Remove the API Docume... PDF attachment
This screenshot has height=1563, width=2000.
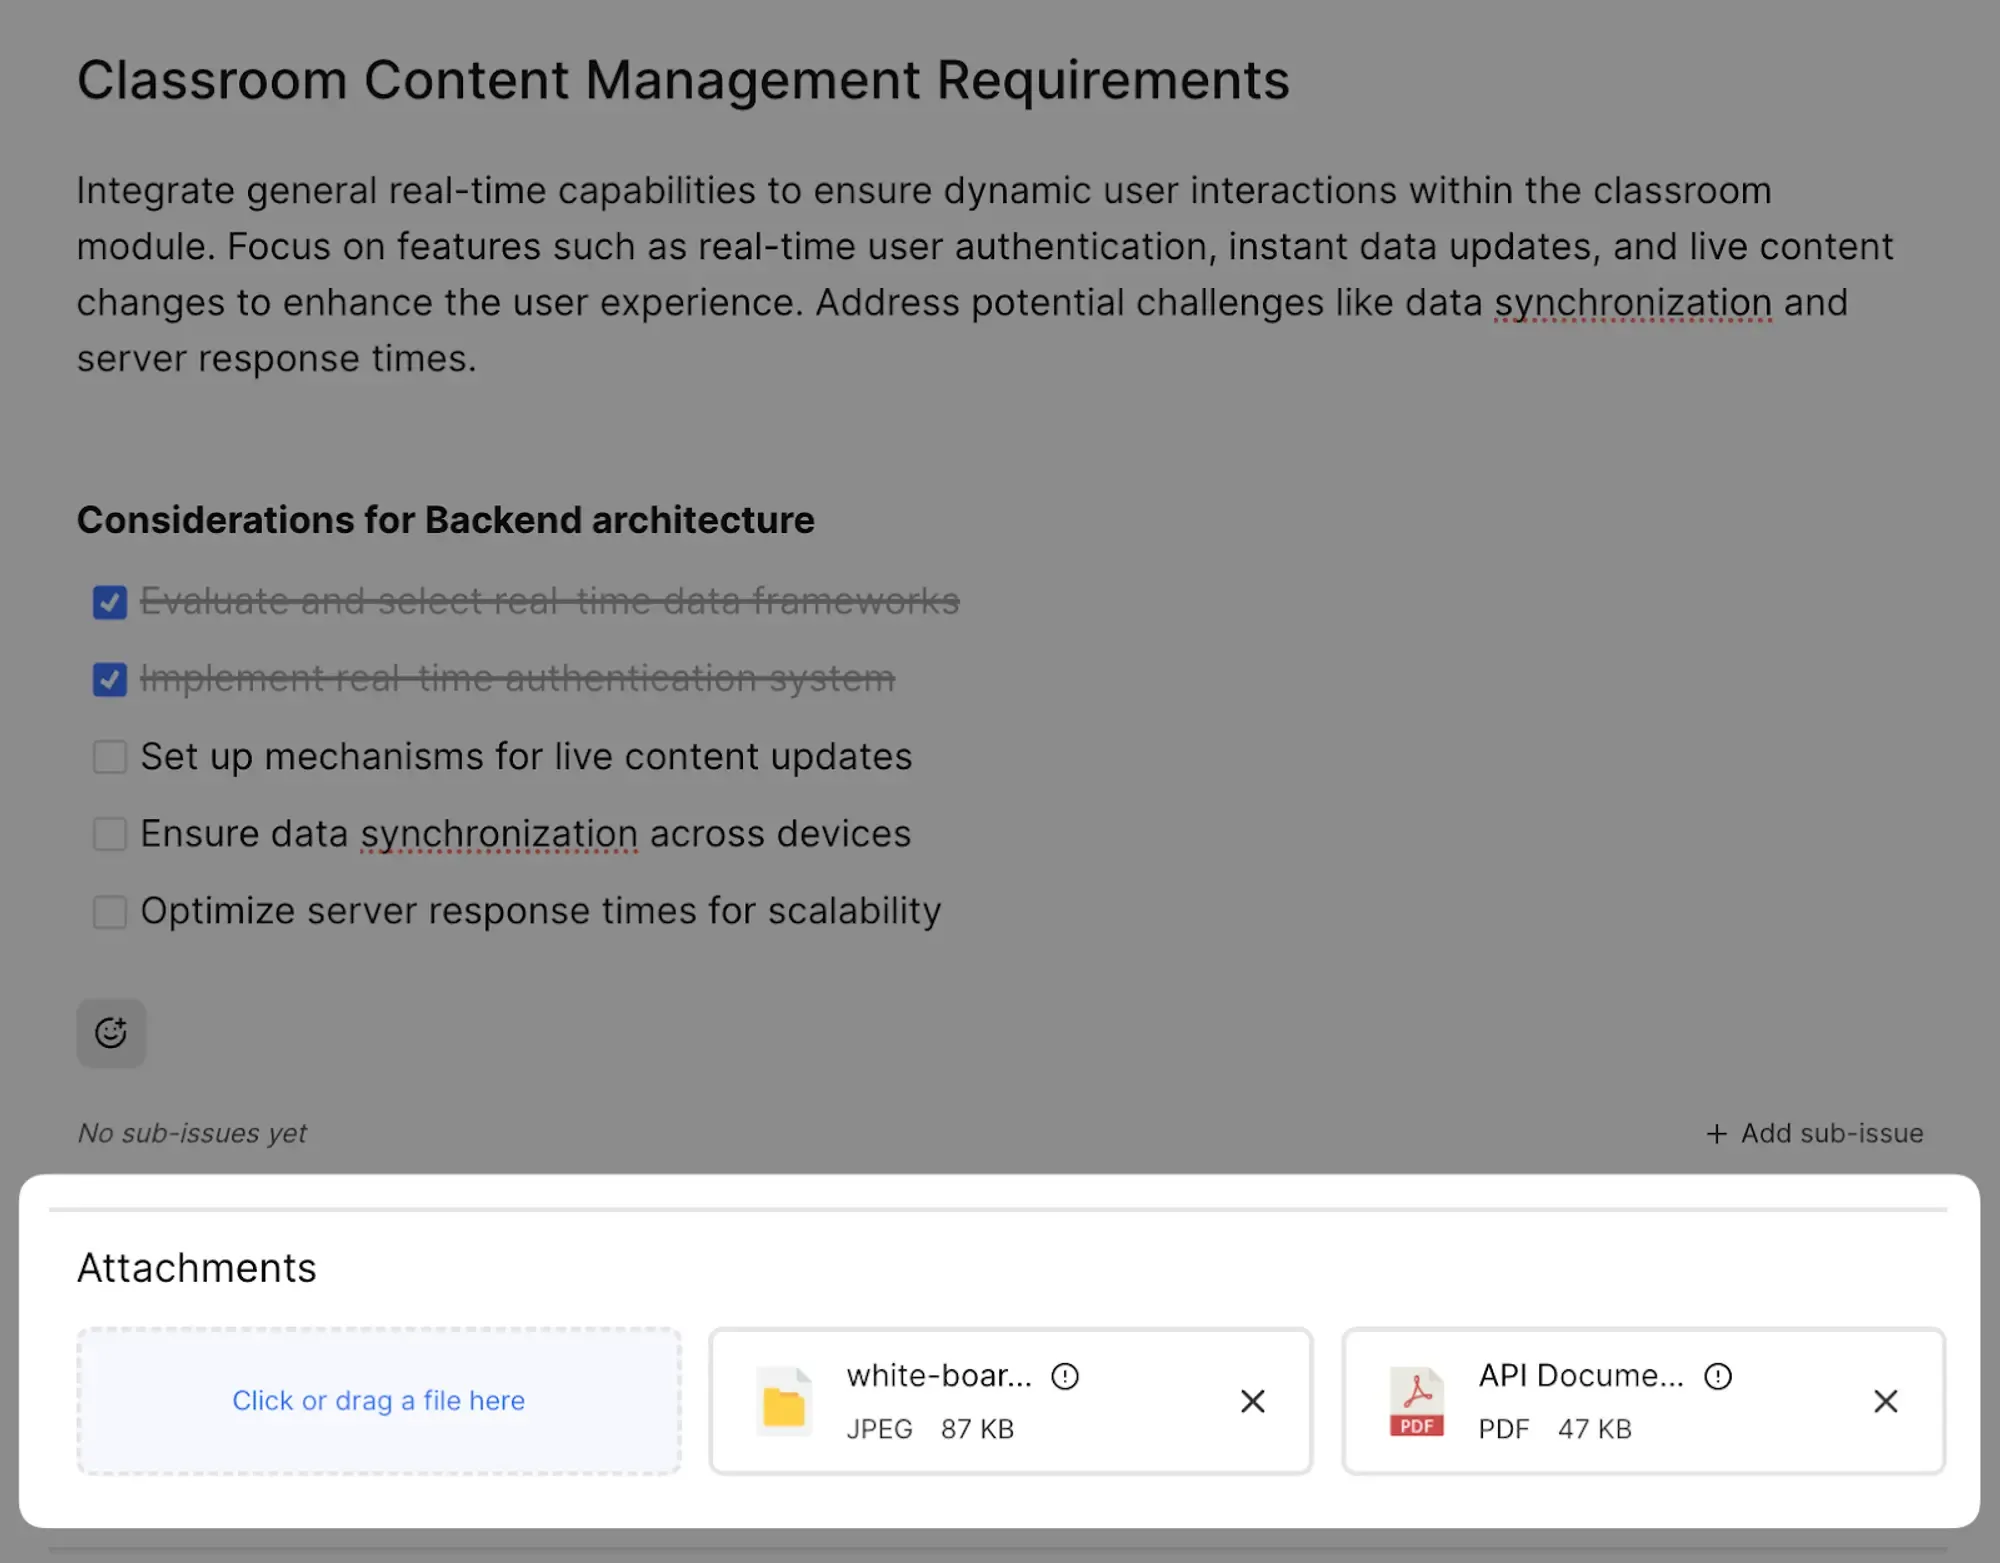pyautogui.click(x=1885, y=1401)
